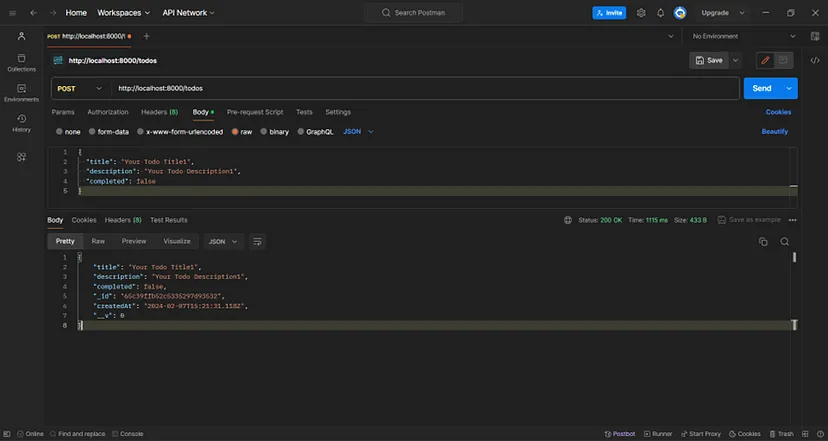
Task: Click the network globe icon by Status
Action: pyautogui.click(x=568, y=220)
